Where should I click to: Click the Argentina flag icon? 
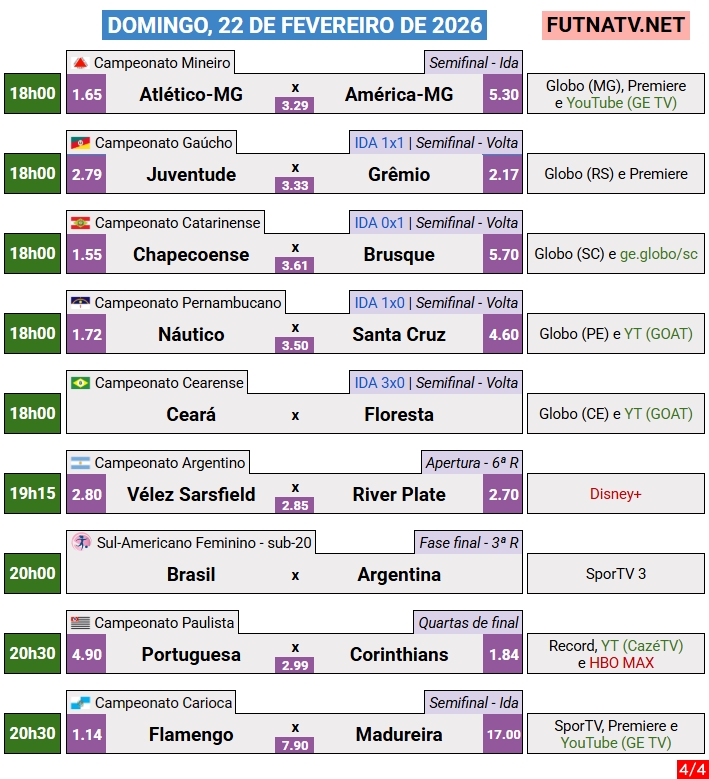pos(81,463)
